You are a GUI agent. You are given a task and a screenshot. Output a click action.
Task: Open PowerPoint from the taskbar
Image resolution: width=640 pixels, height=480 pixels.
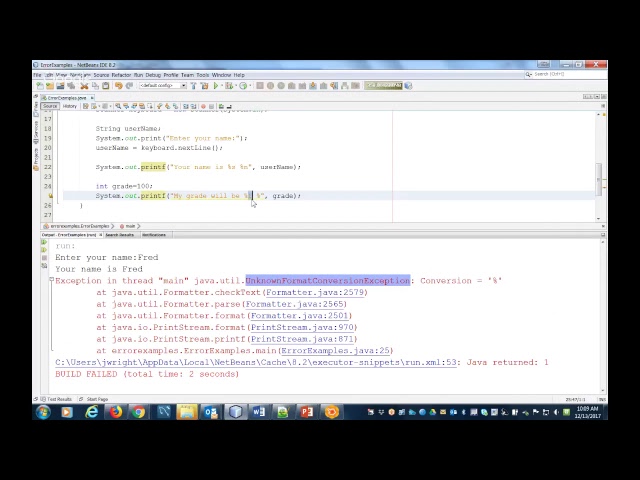307,412
